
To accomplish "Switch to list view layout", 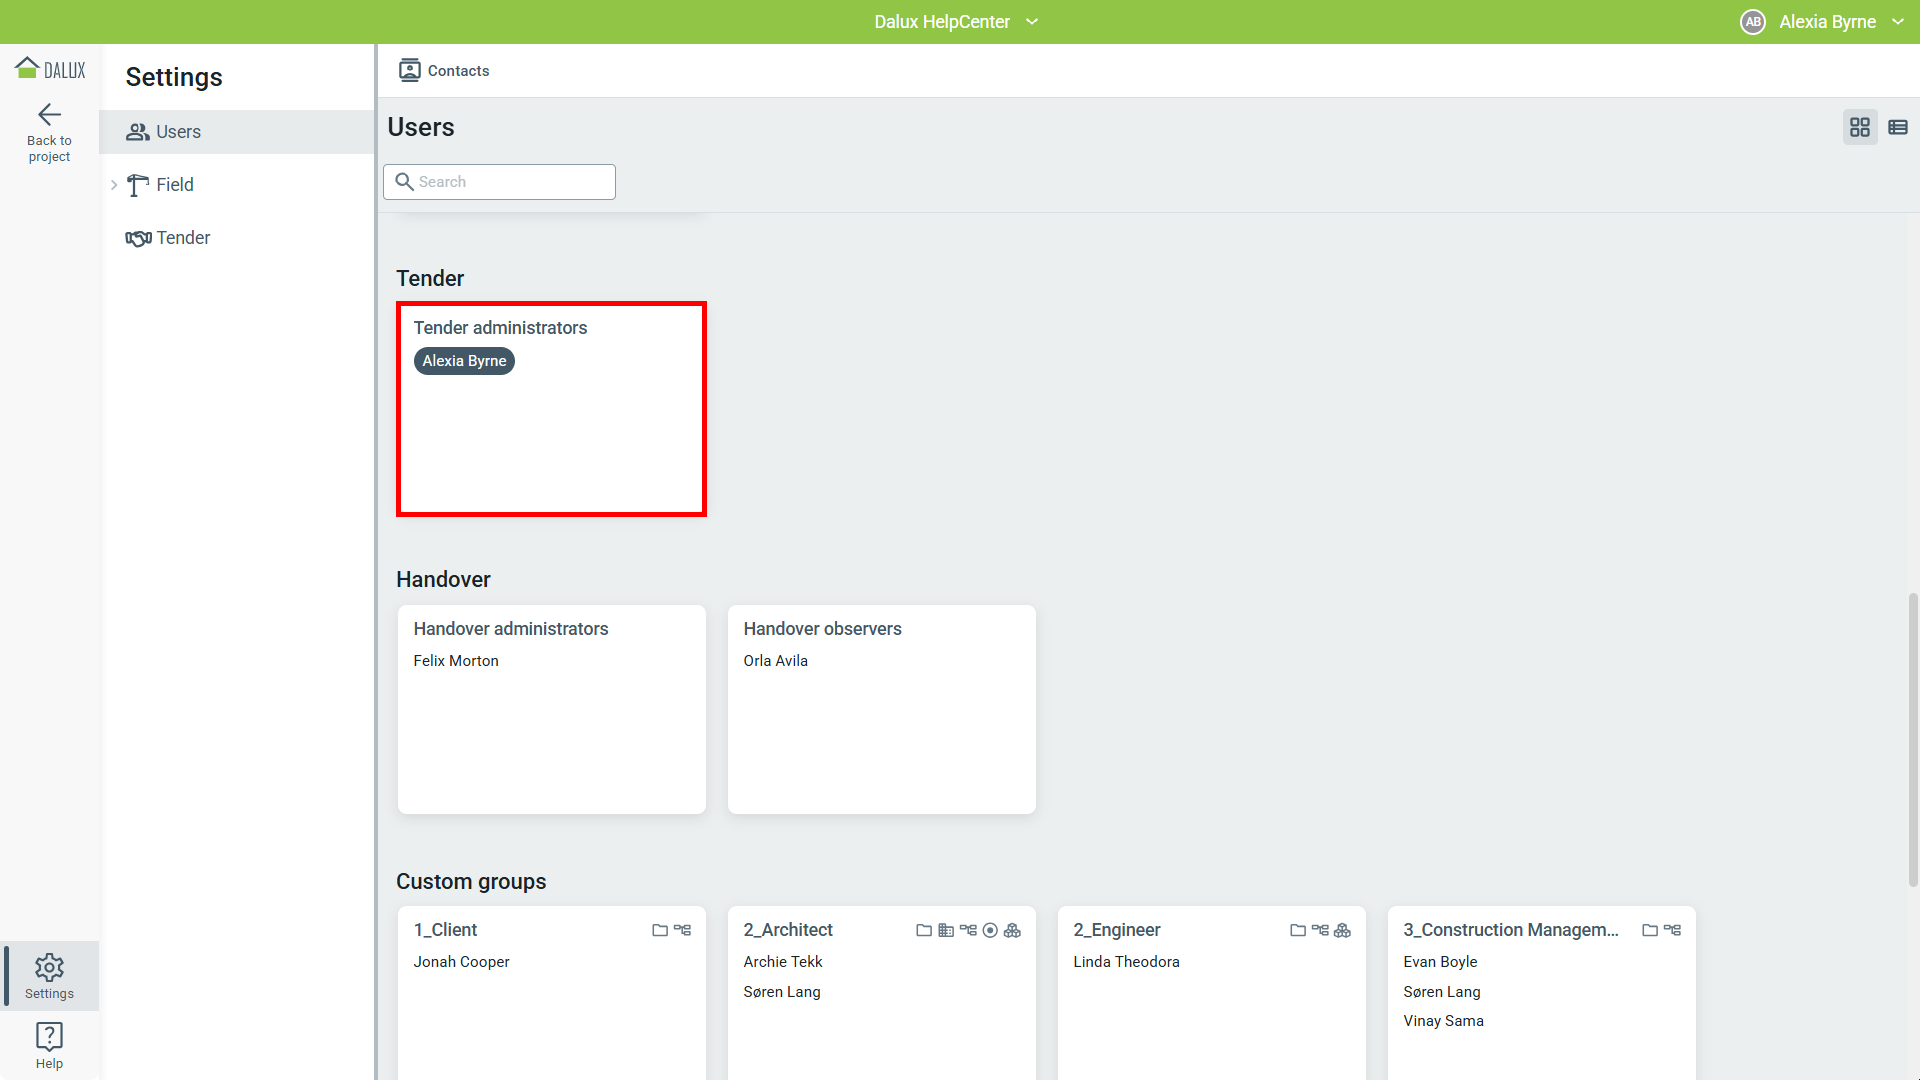I will click(1898, 127).
